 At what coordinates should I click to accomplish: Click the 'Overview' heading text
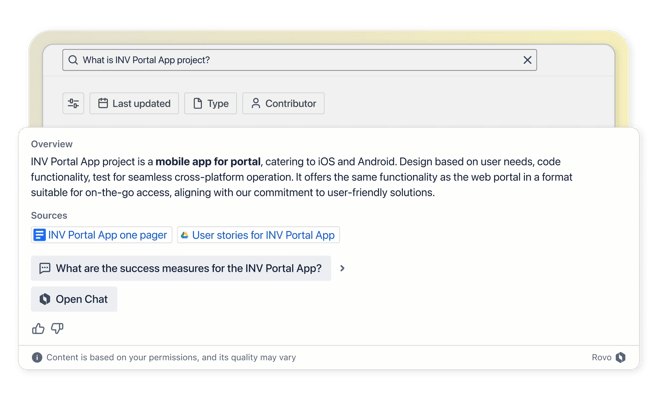52,144
